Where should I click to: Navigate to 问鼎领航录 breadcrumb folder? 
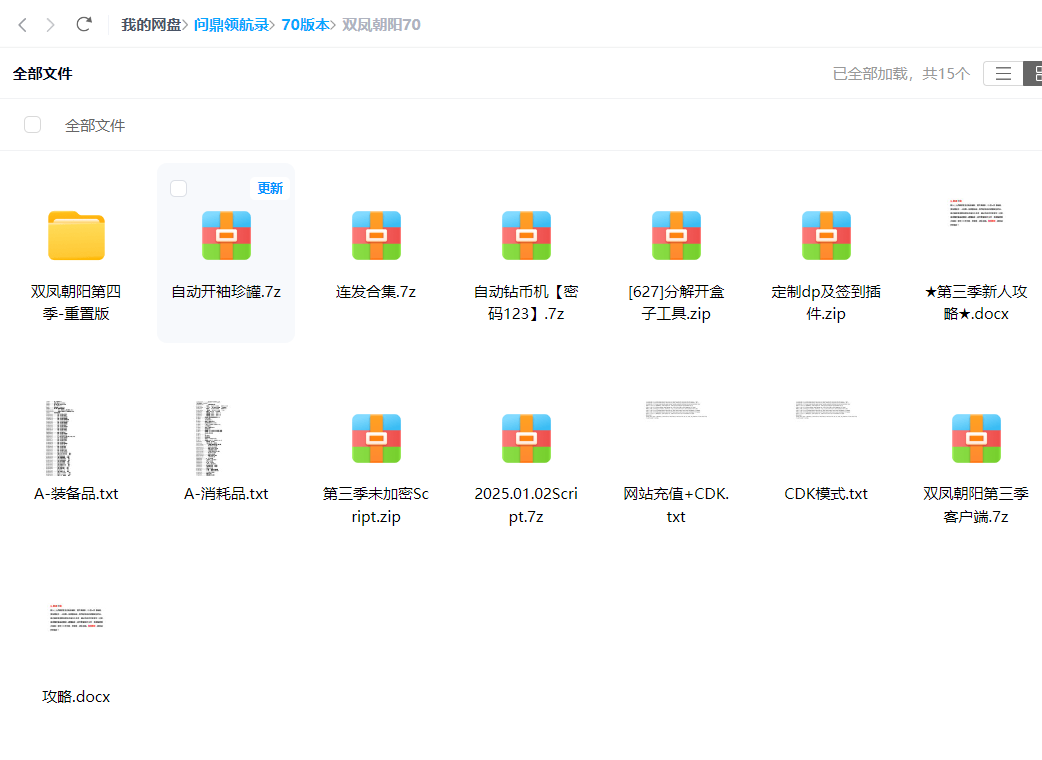click(231, 24)
